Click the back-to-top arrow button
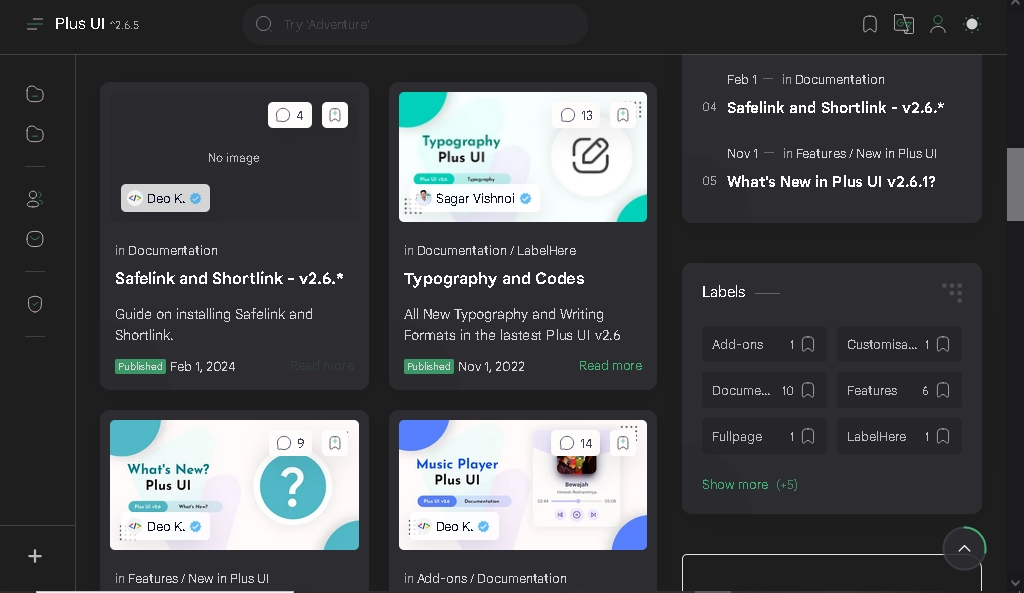 pyautogui.click(x=964, y=548)
